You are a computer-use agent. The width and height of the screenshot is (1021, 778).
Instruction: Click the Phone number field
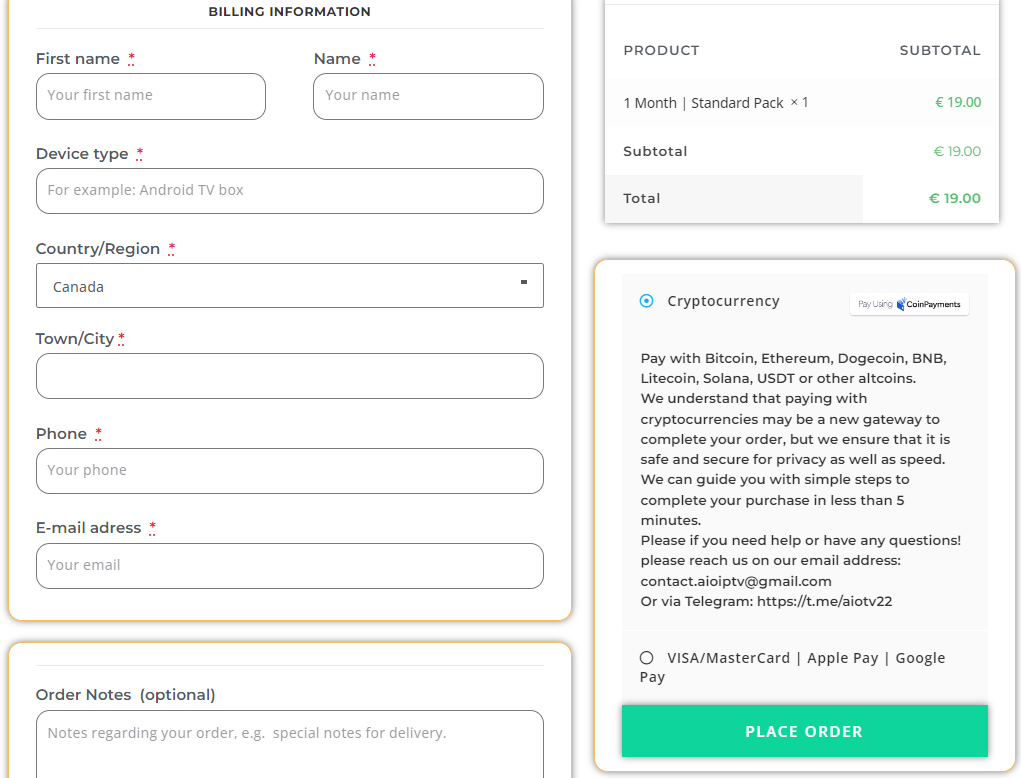click(x=289, y=471)
